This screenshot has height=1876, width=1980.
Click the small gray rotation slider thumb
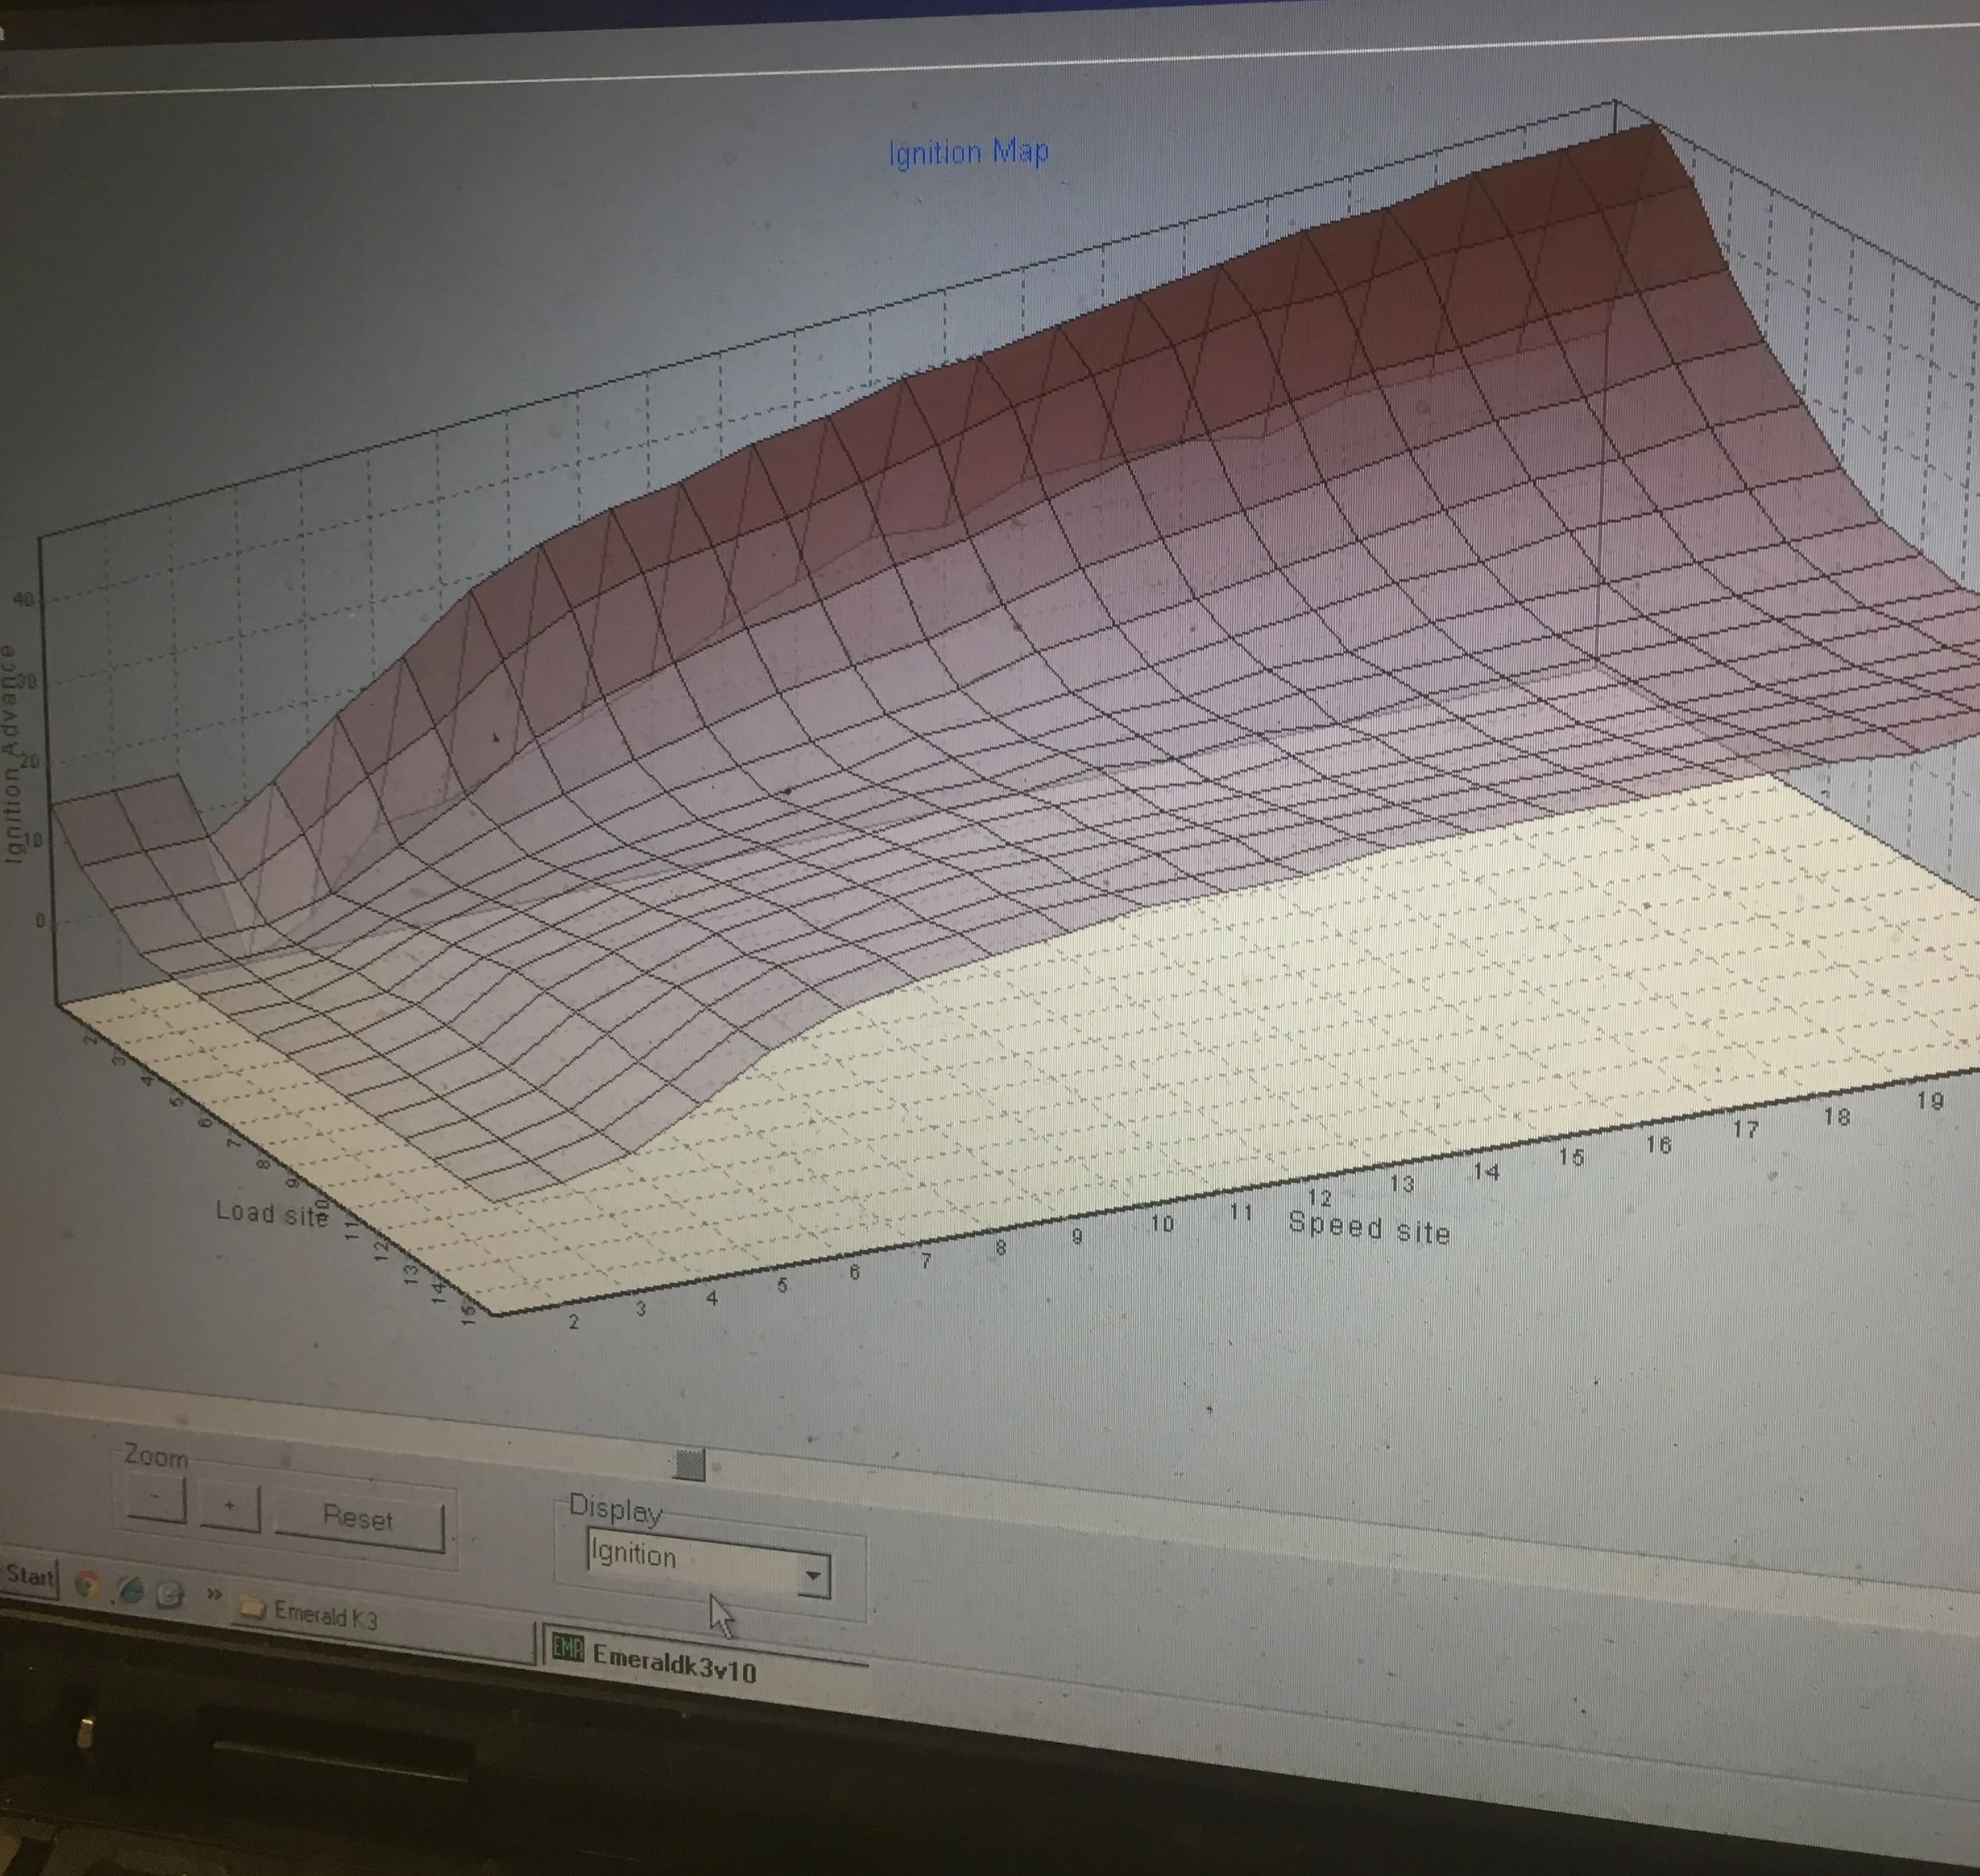pyautogui.click(x=689, y=1465)
